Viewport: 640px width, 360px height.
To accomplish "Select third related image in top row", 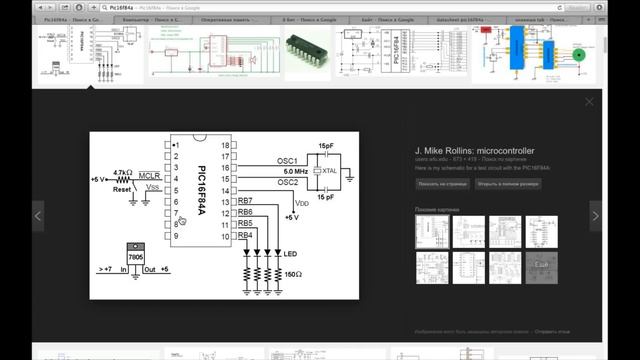I will click(x=505, y=232).
